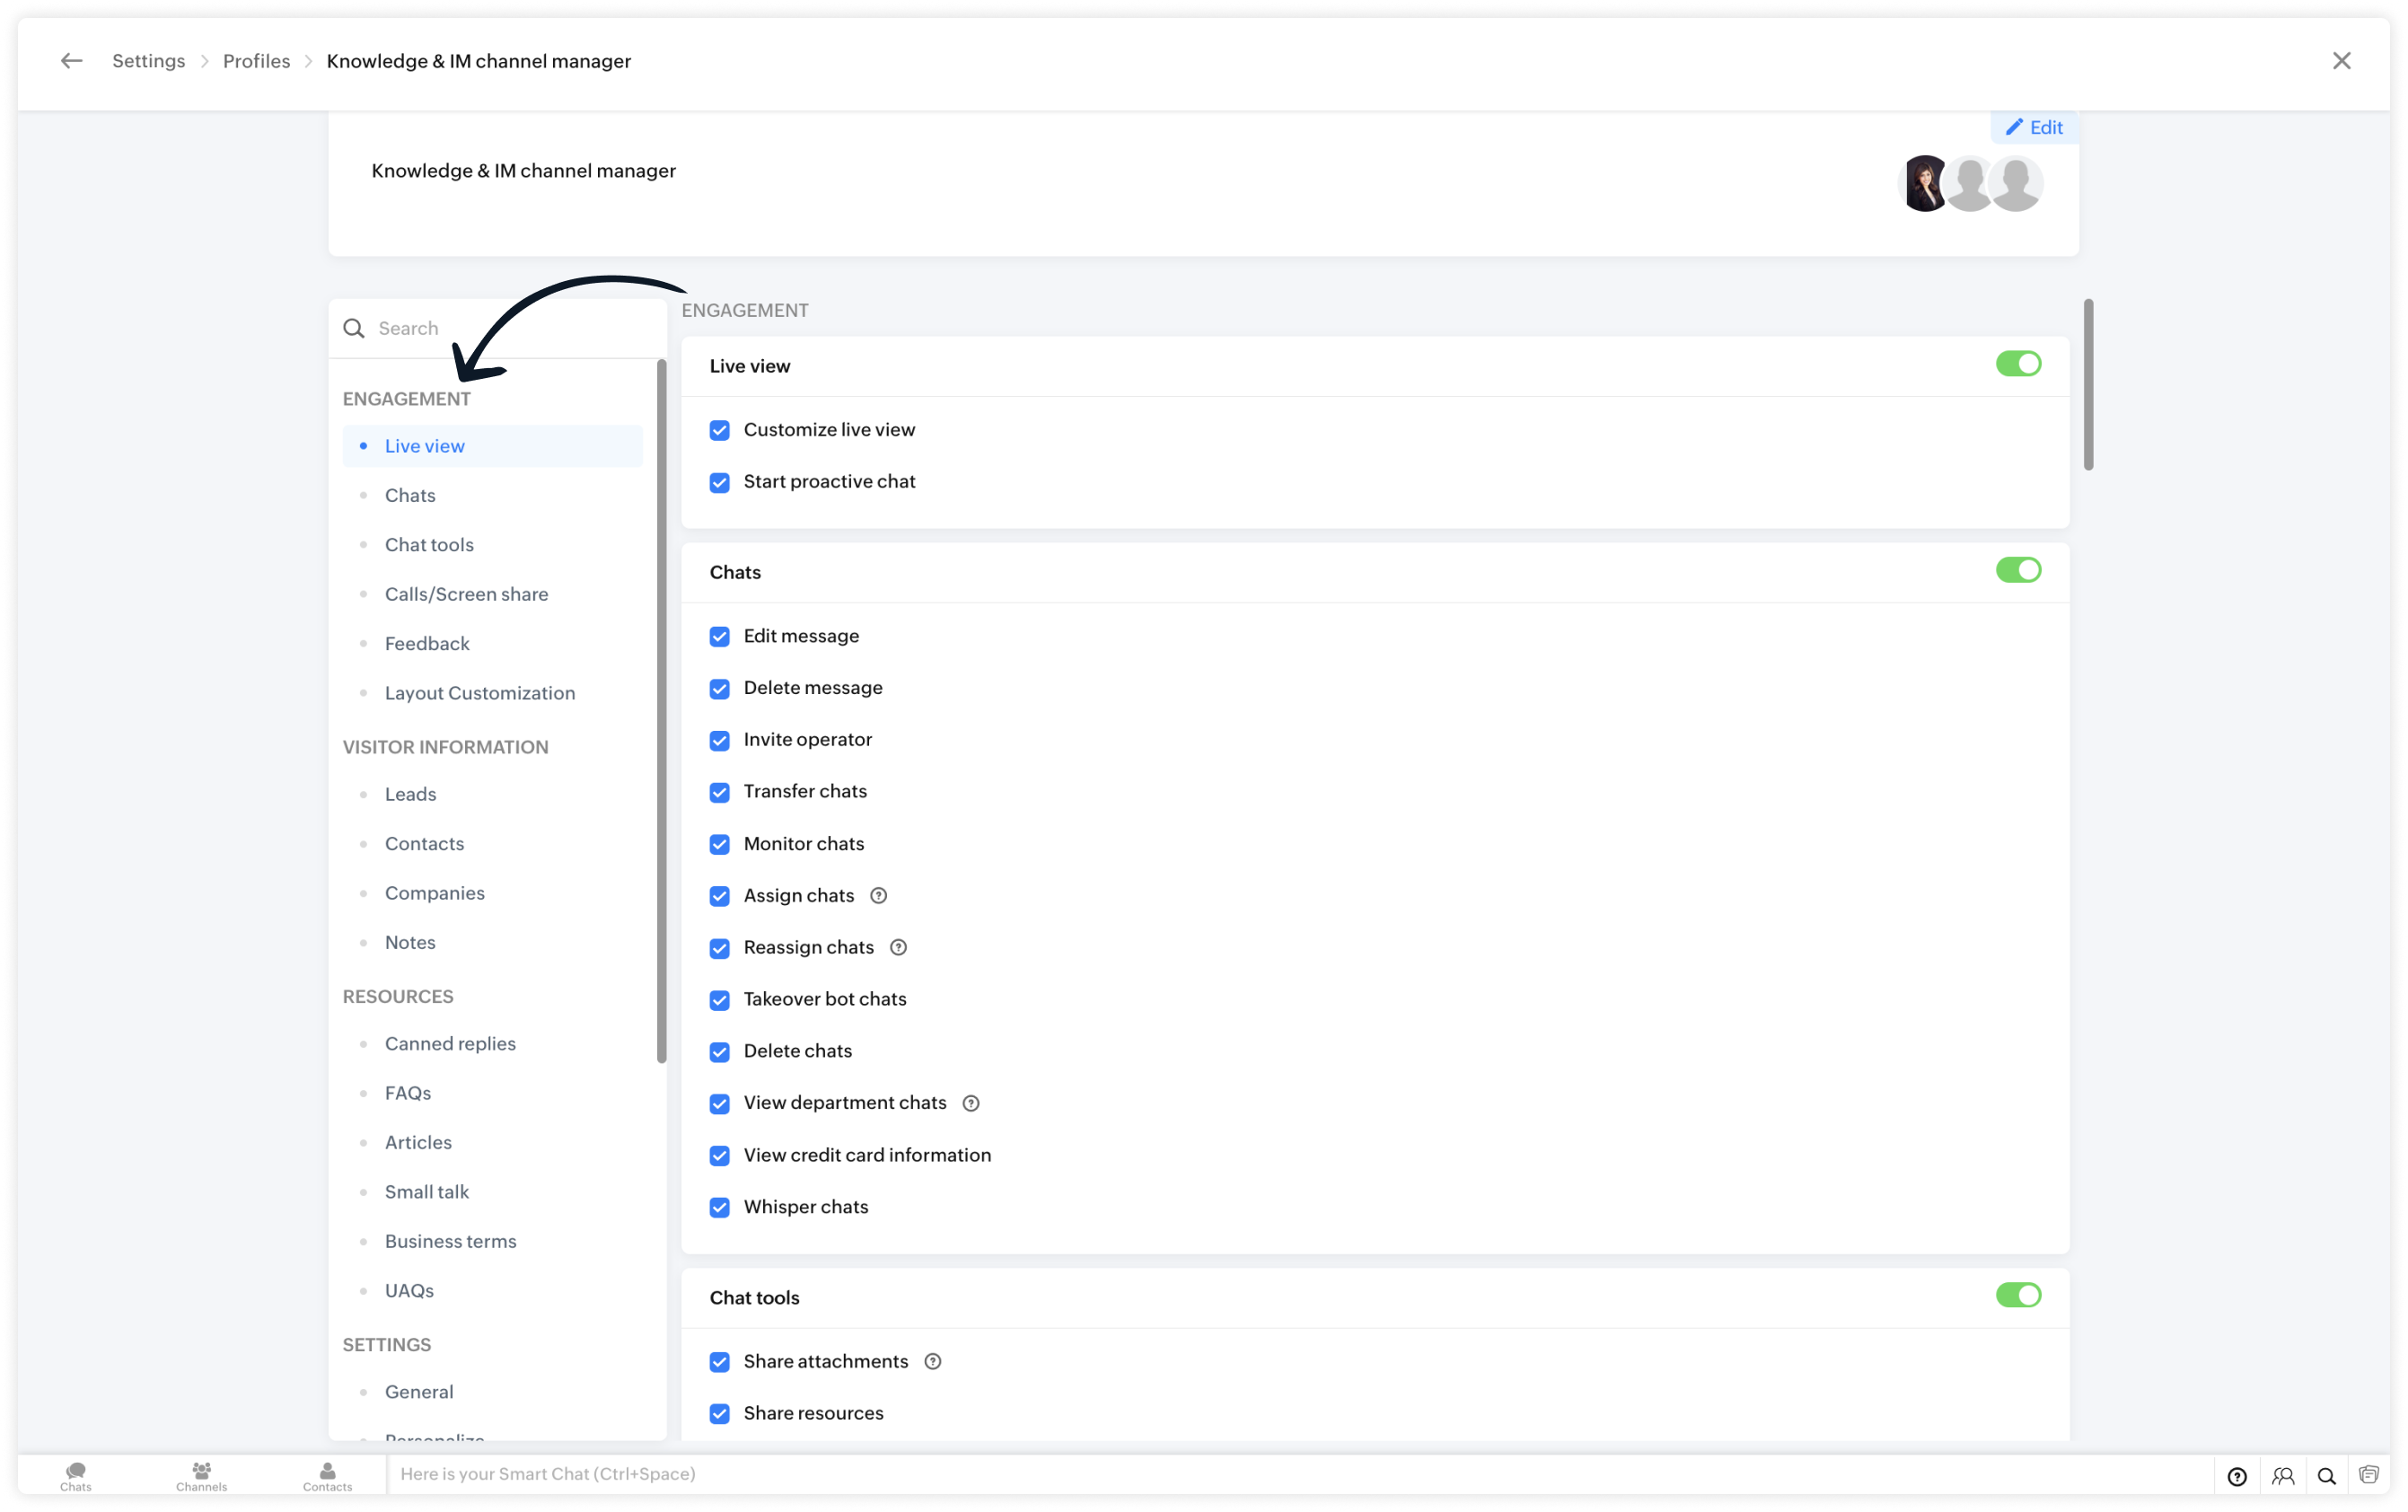Go to Layout Customization section
2408x1512 pixels.
pyautogui.click(x=480, y=693)
